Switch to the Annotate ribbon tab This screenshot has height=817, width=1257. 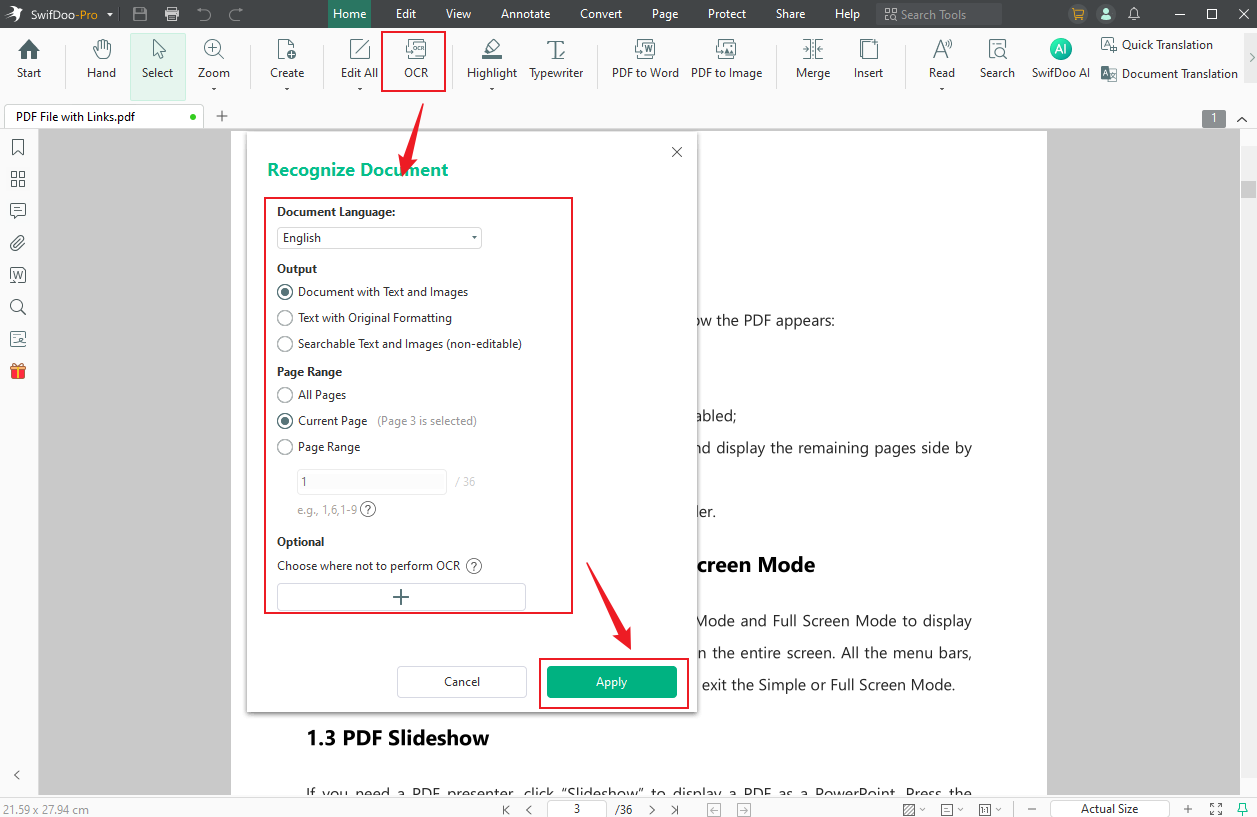click(525, 13)
